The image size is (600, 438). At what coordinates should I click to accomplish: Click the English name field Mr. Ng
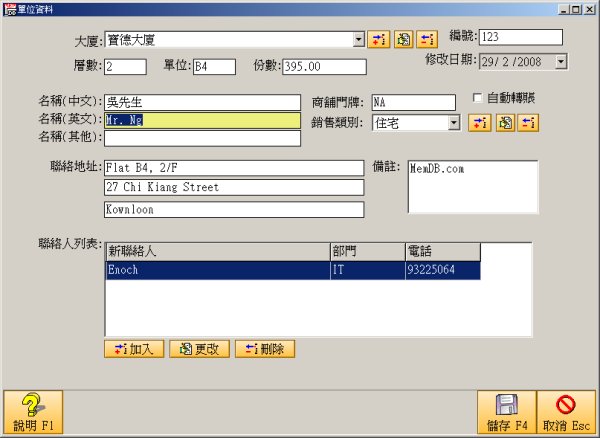click(x=202, y=120)
